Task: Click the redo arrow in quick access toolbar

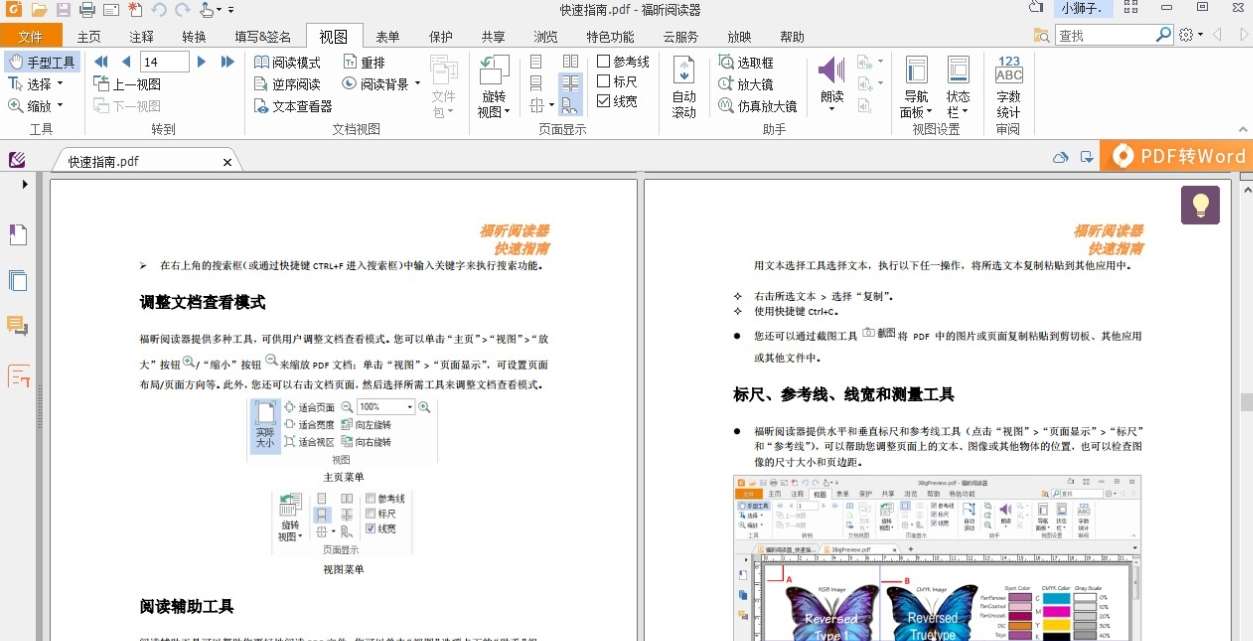Action: click(x=182, y=10)
